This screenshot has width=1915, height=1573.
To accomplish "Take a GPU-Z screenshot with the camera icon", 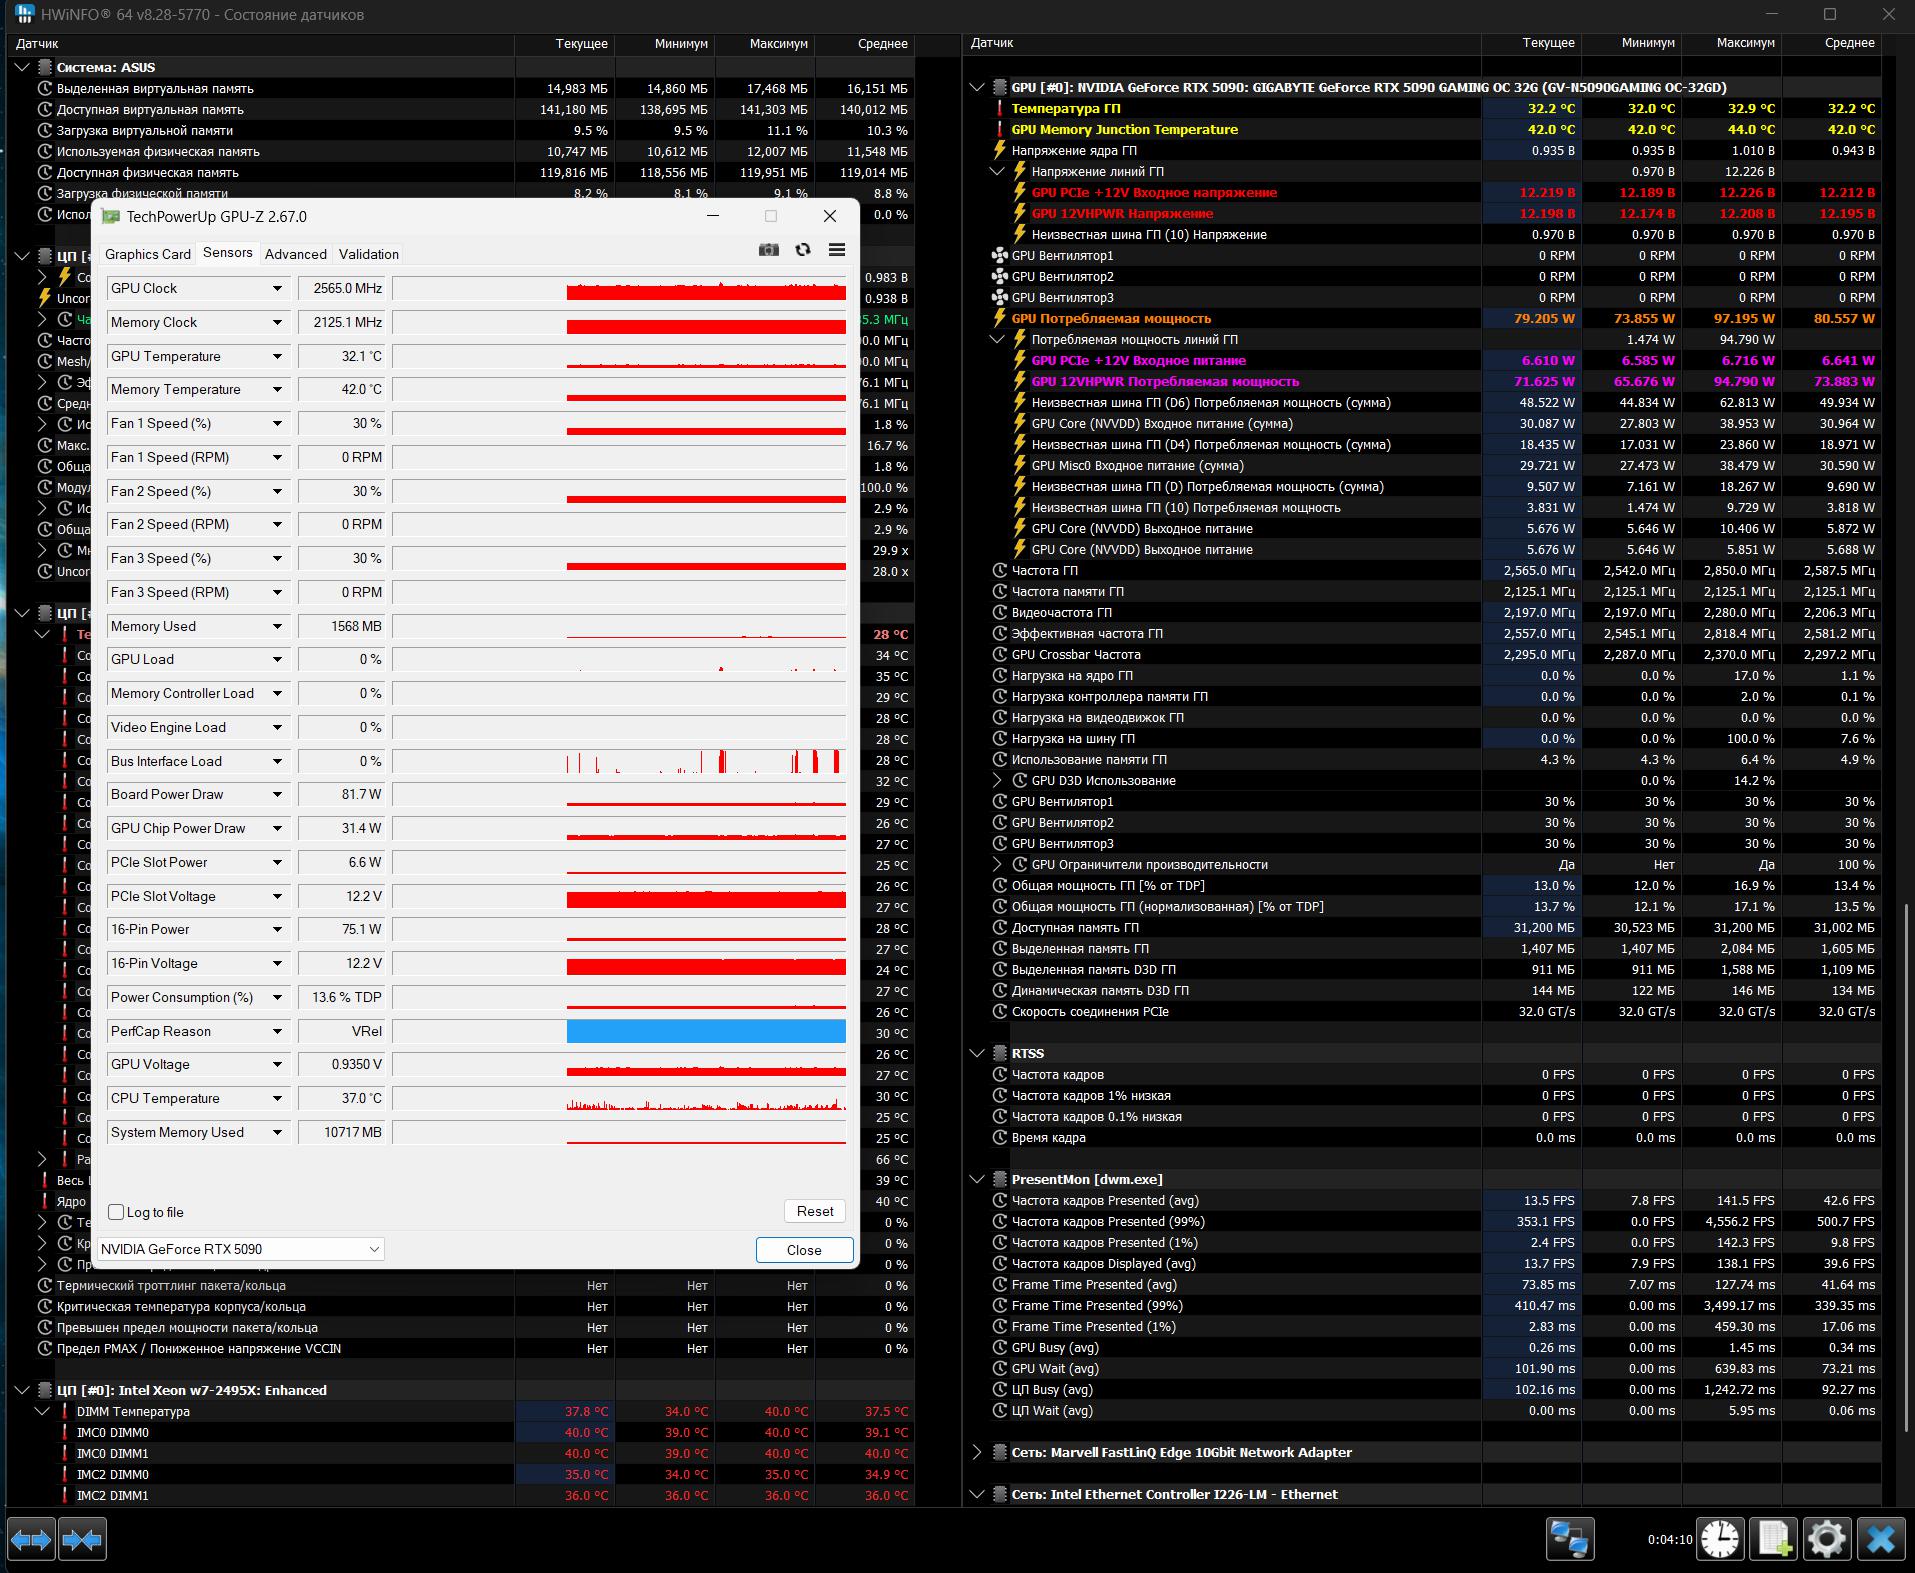I will 768,250.
